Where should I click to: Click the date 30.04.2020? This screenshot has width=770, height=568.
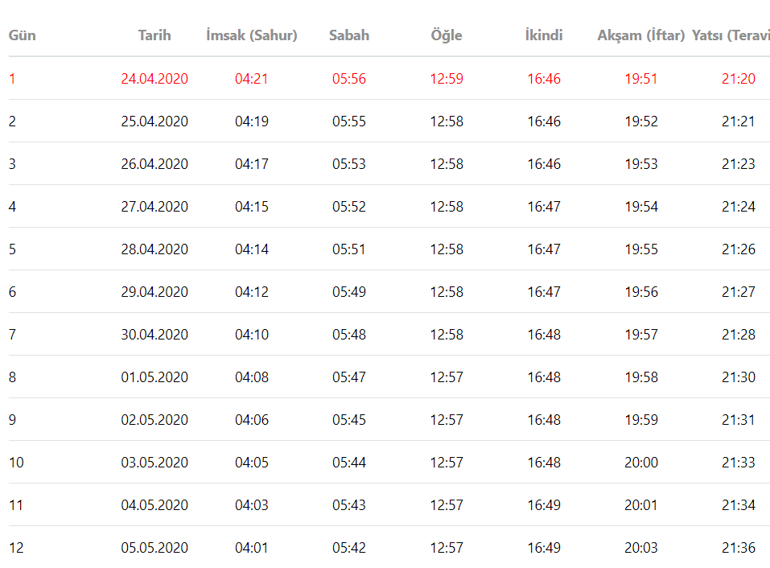coord(154,334)
